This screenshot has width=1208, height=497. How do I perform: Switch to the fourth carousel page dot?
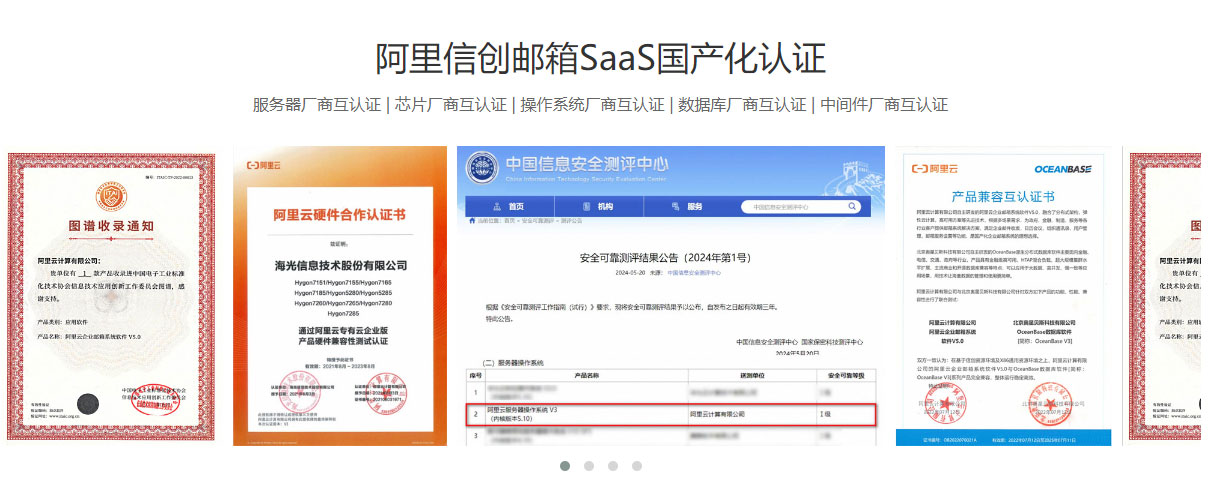[637, 466]
